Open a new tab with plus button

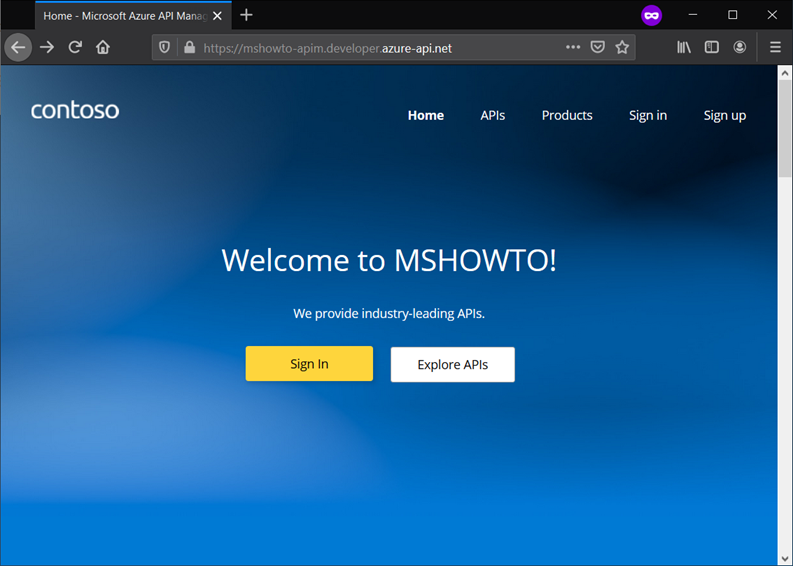[246, 15]
